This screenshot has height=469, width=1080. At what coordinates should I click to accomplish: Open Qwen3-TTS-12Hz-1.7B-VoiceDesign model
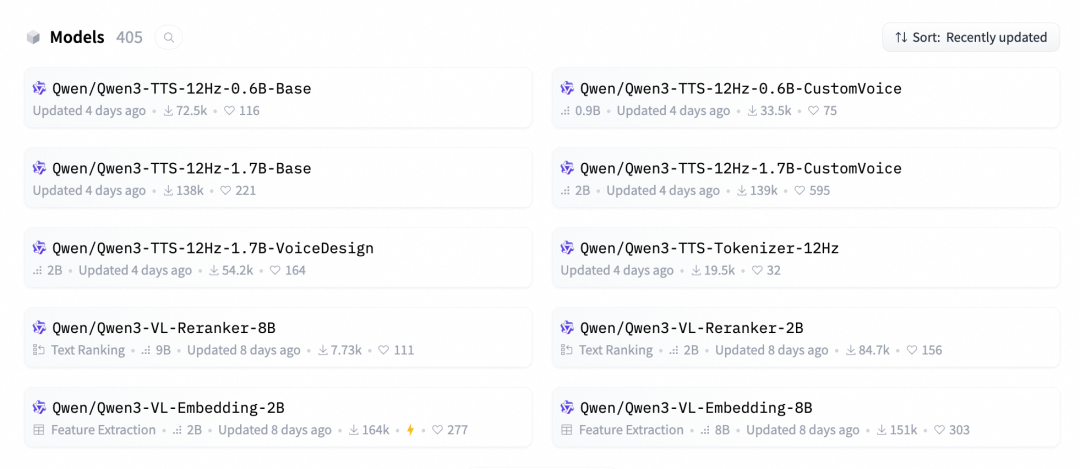212,248
